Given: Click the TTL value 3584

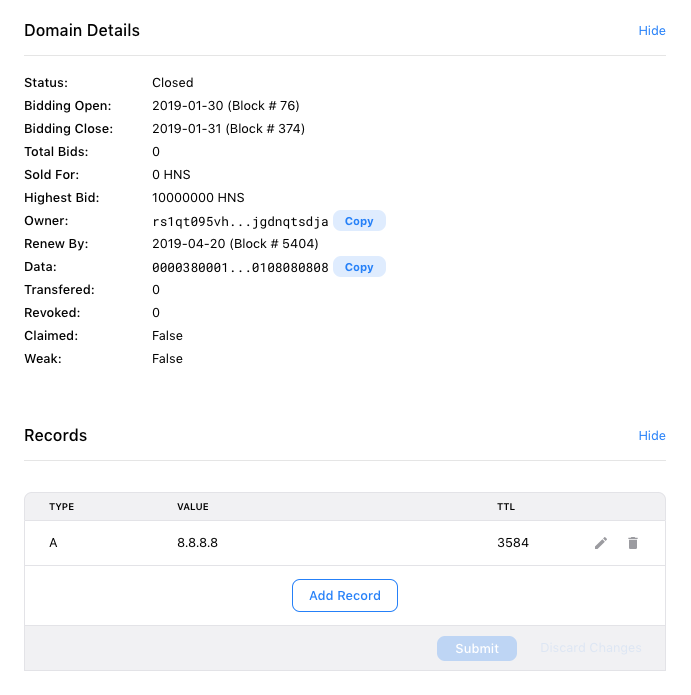Looking at the screenshot, I should click(513, 543).
